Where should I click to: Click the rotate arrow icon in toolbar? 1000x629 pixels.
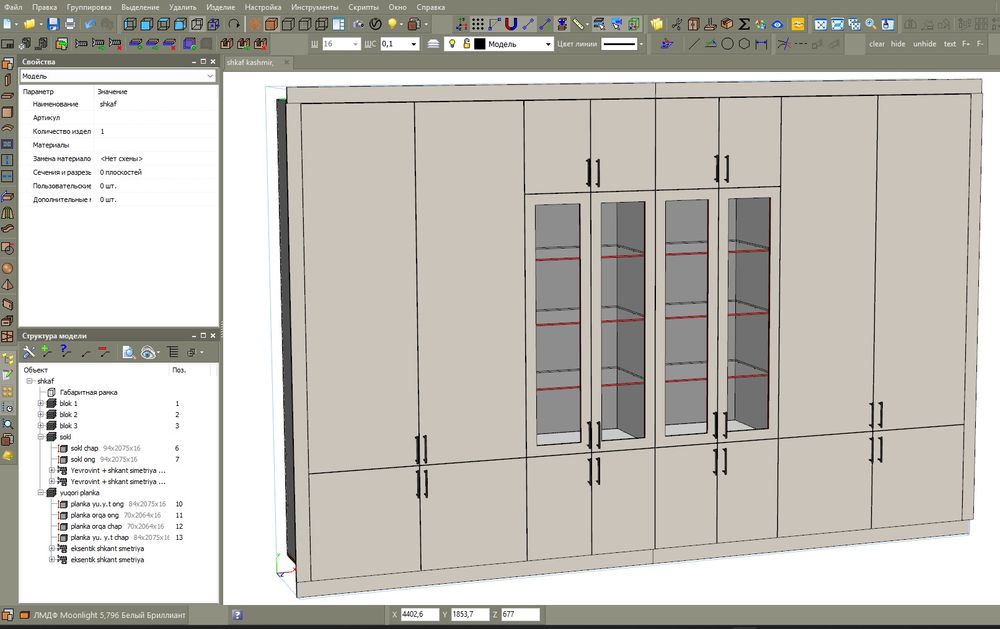[234, 23]
